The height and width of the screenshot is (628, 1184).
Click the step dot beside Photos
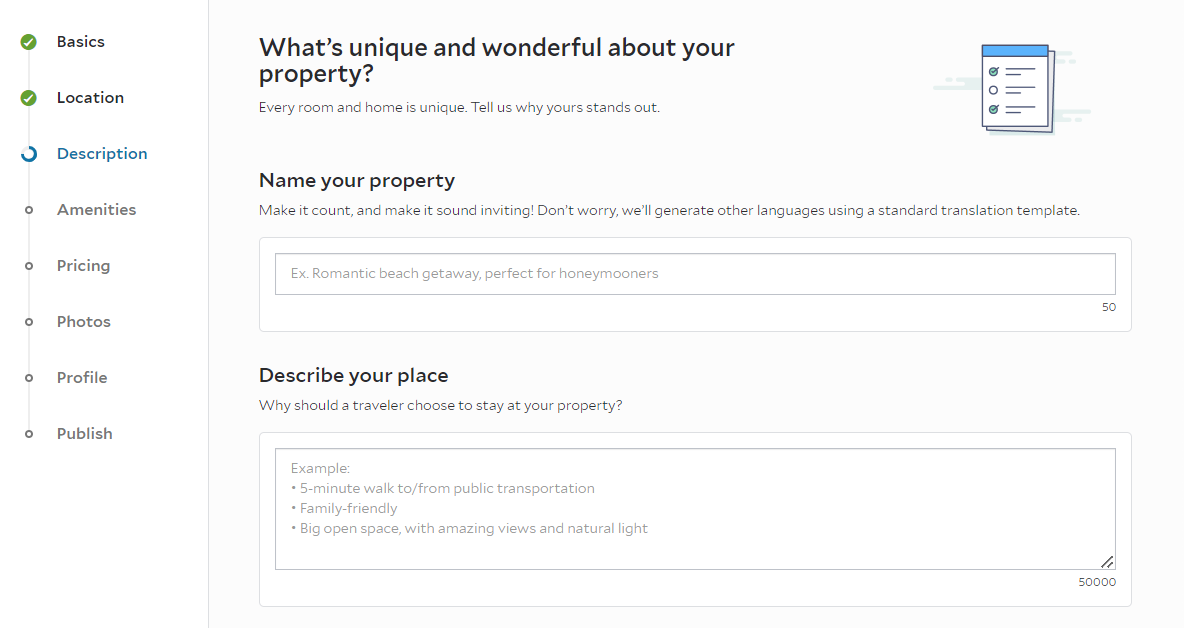29,322
